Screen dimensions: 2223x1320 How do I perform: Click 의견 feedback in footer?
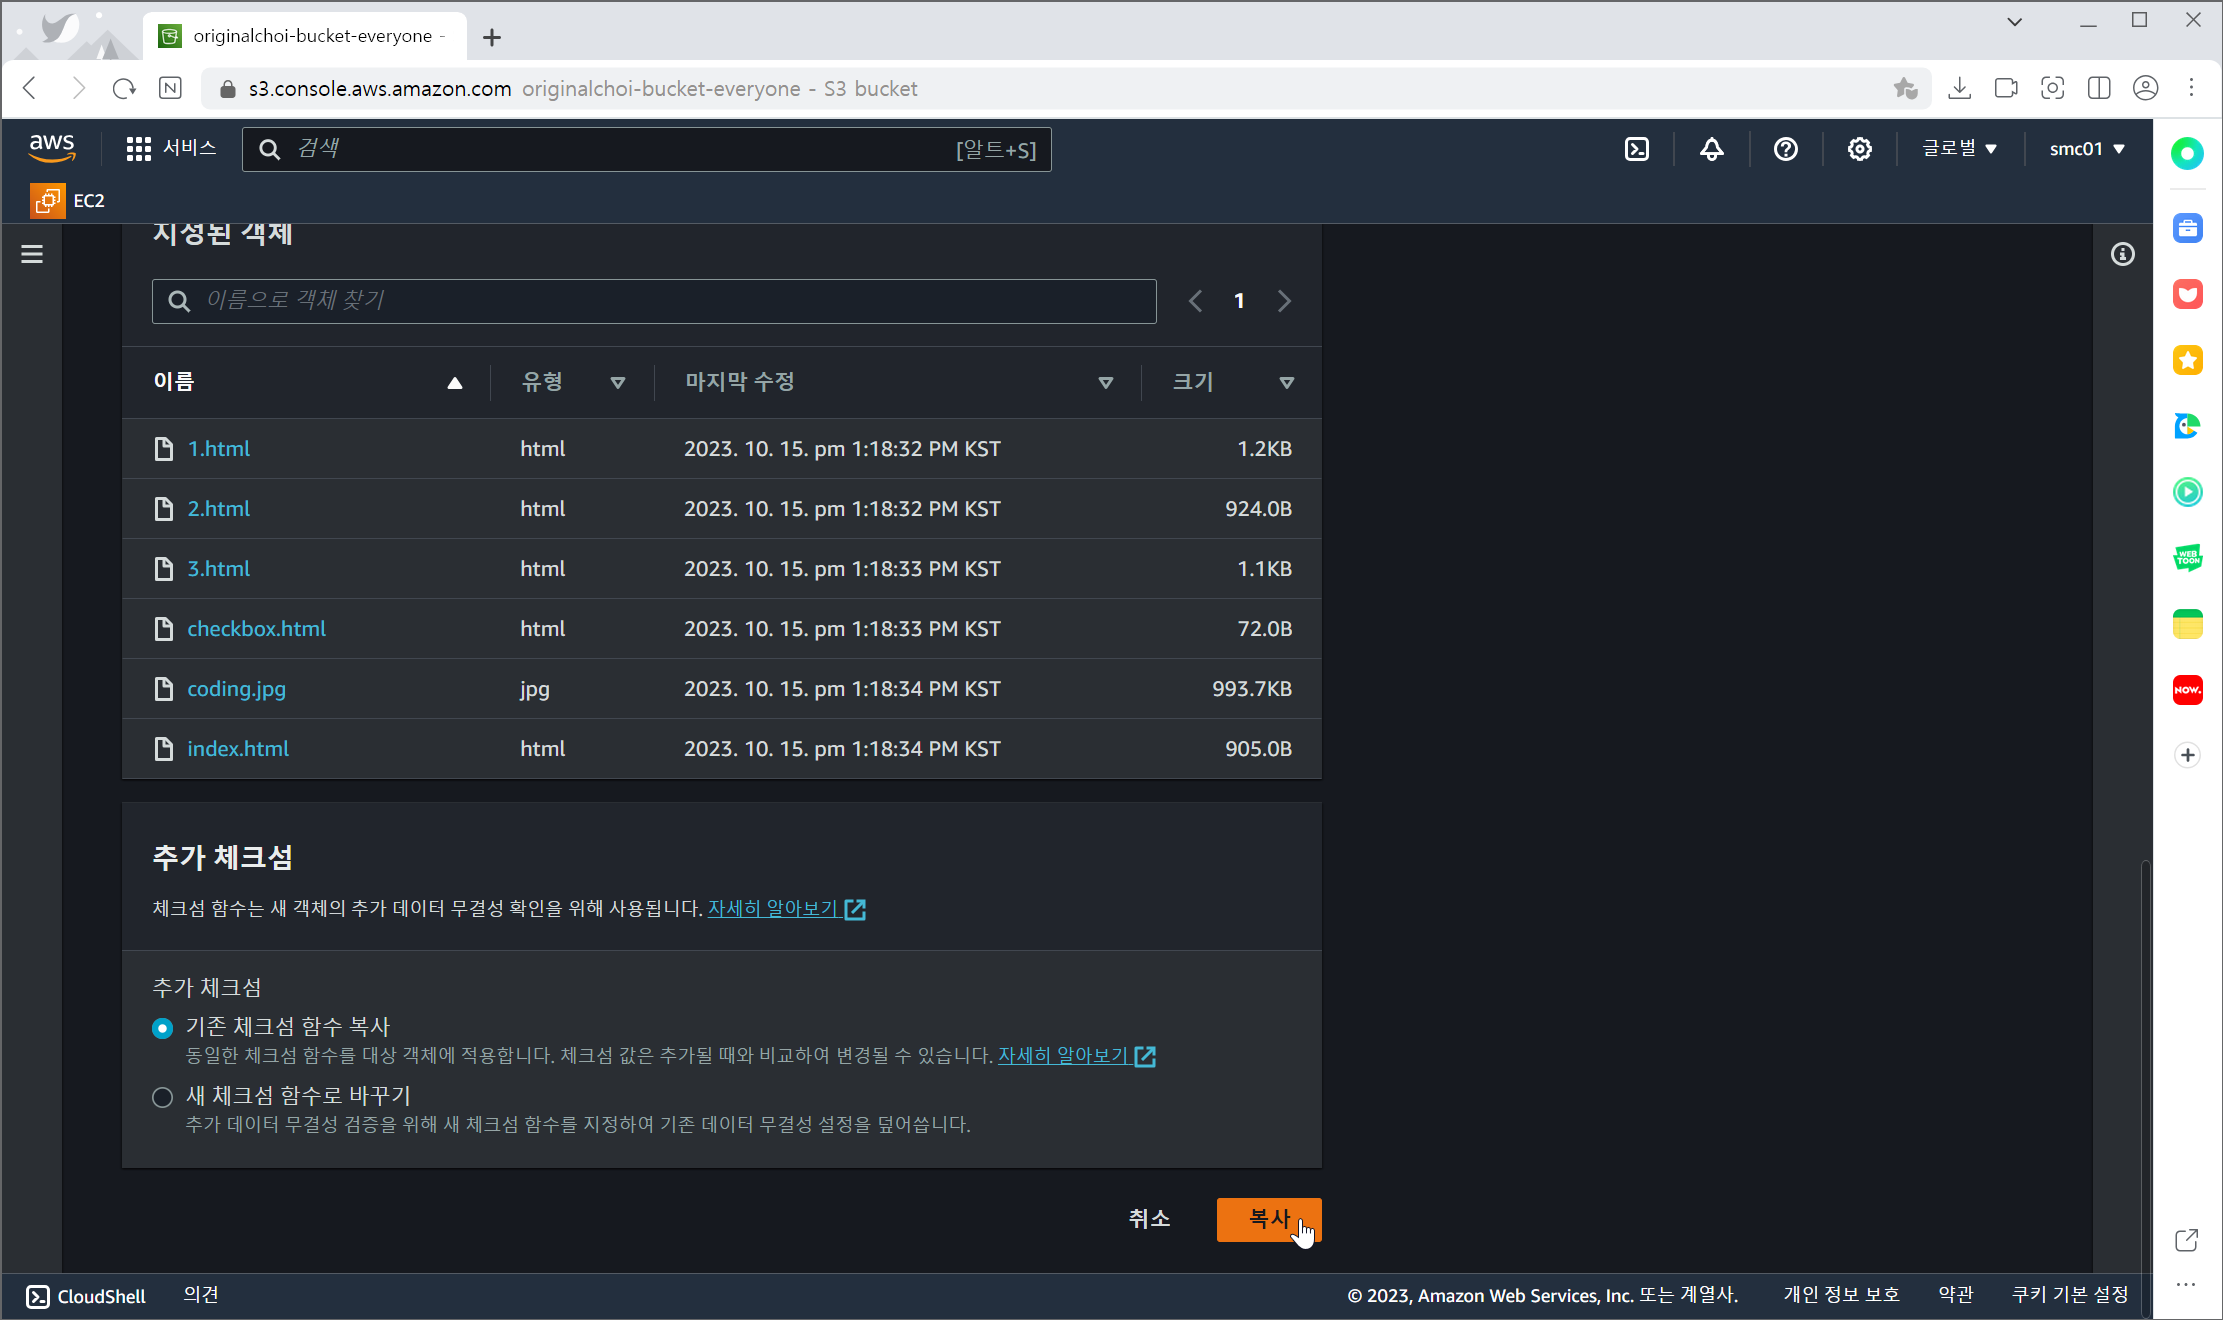point(201,1295)
